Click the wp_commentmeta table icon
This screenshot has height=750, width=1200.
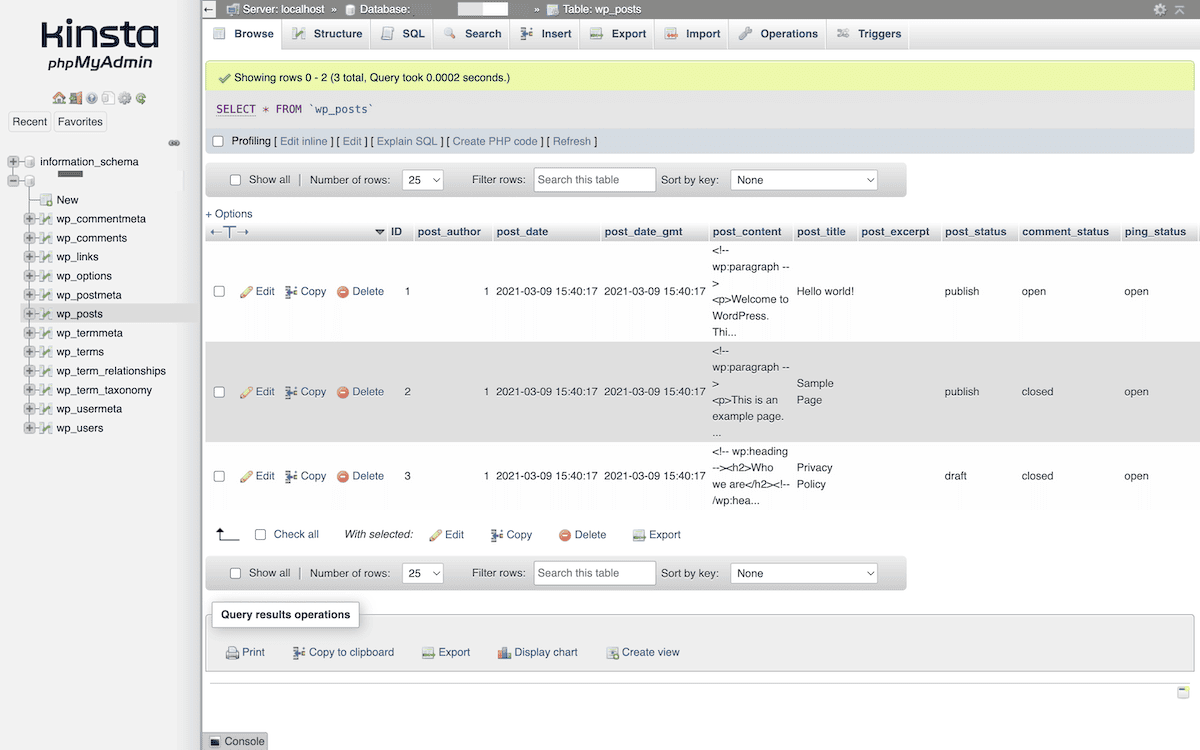coord(44,219)
